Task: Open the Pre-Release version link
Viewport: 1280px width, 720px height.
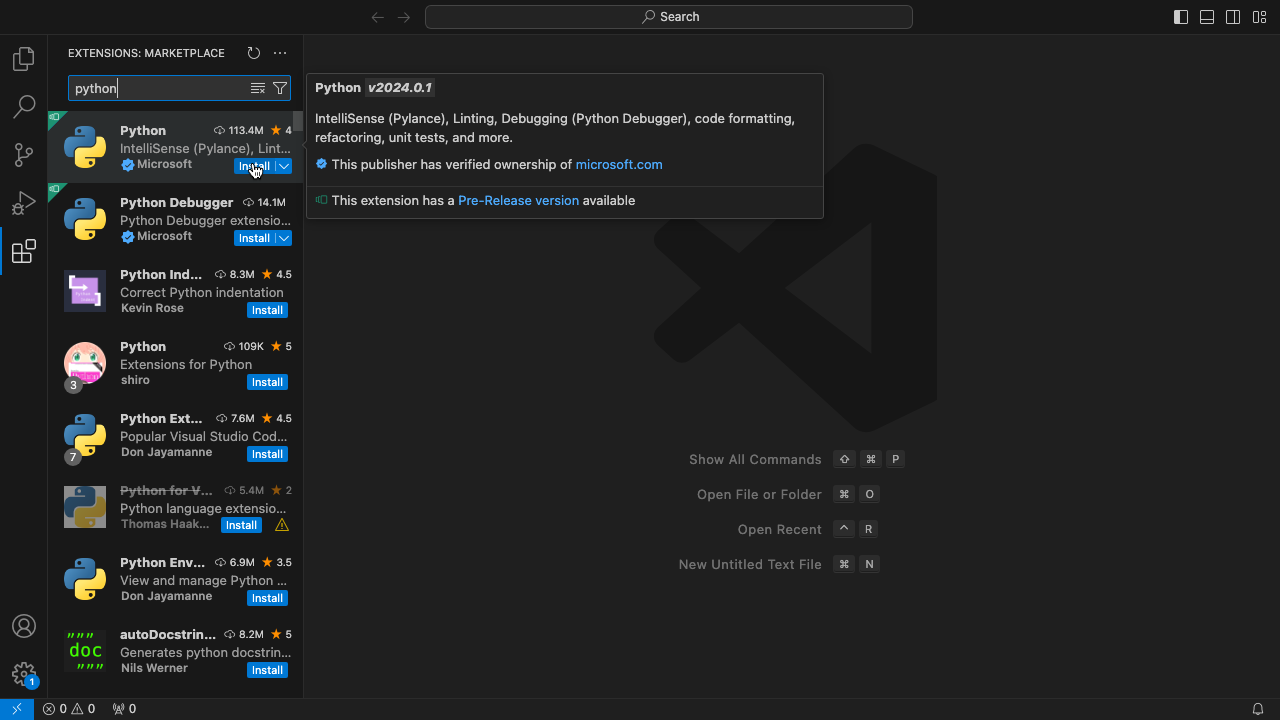Action: pos(518,200)
